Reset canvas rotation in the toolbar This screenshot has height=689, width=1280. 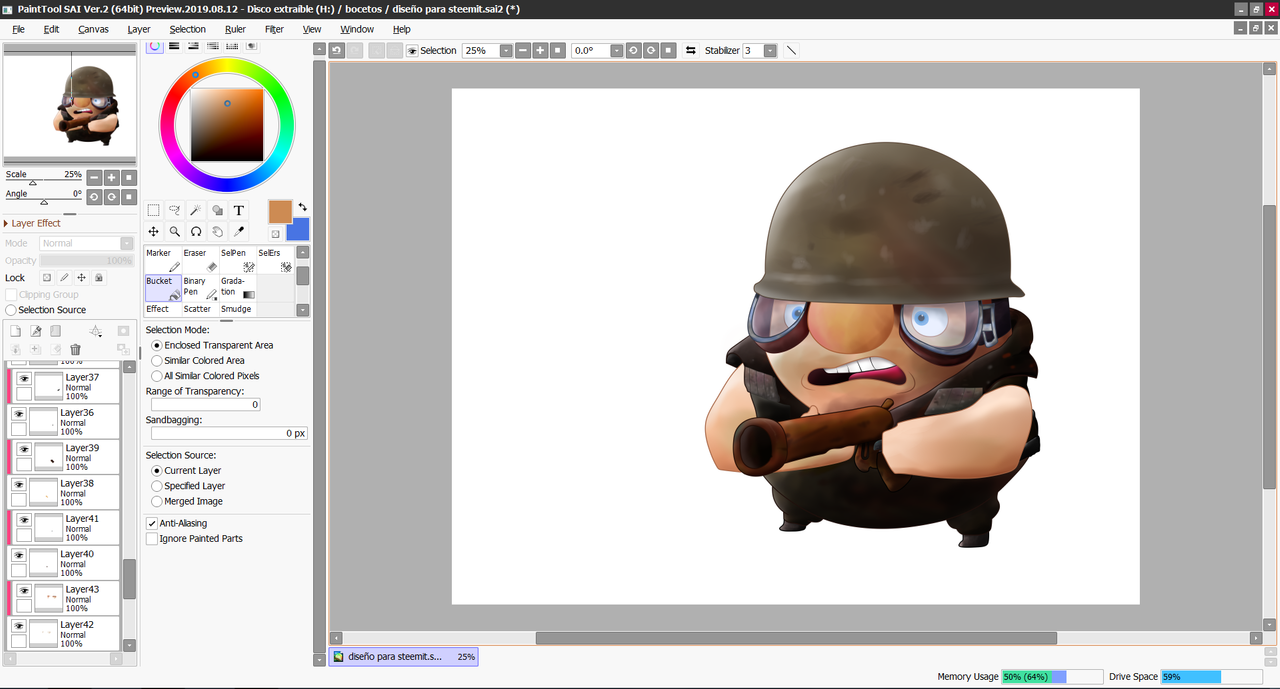(x=668, y=50)
